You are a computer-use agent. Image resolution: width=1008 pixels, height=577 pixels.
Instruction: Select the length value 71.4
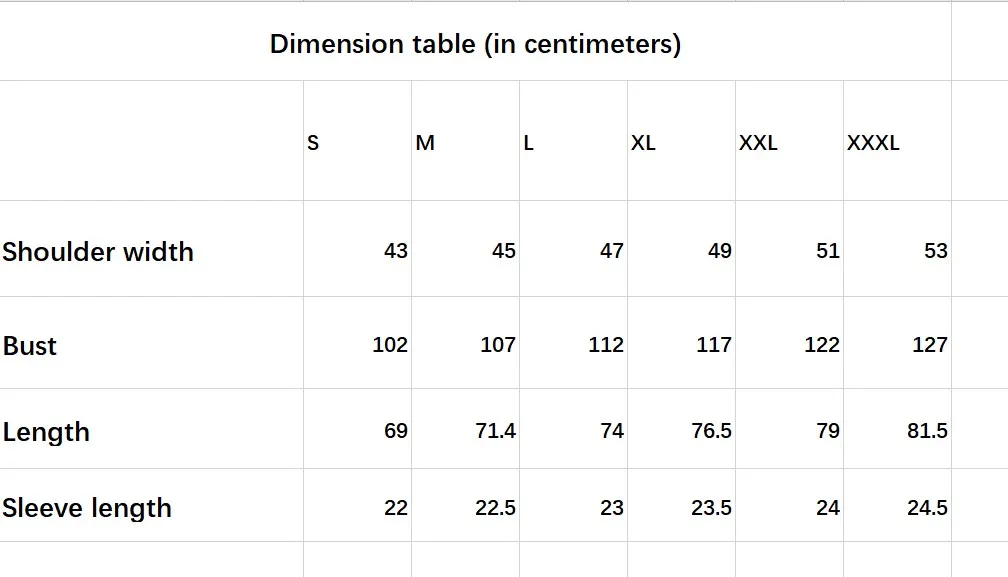[496, 431]
